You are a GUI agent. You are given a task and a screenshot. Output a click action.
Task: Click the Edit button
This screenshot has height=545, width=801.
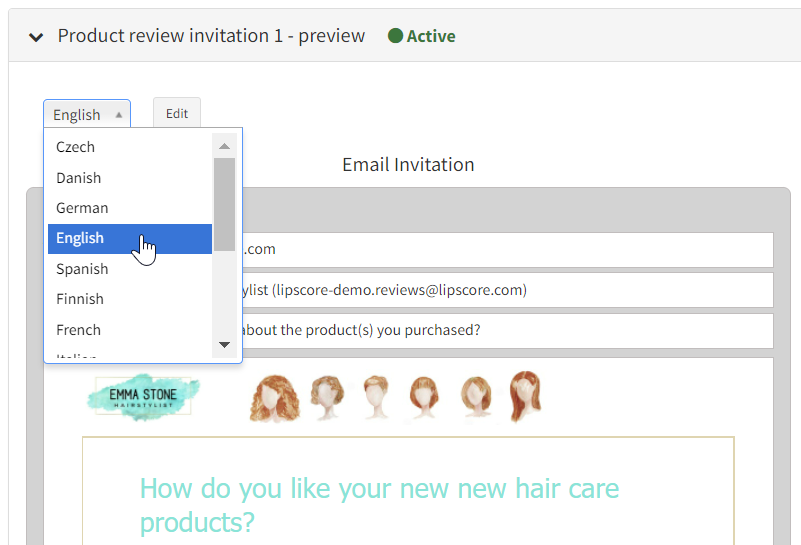(177, 113)
